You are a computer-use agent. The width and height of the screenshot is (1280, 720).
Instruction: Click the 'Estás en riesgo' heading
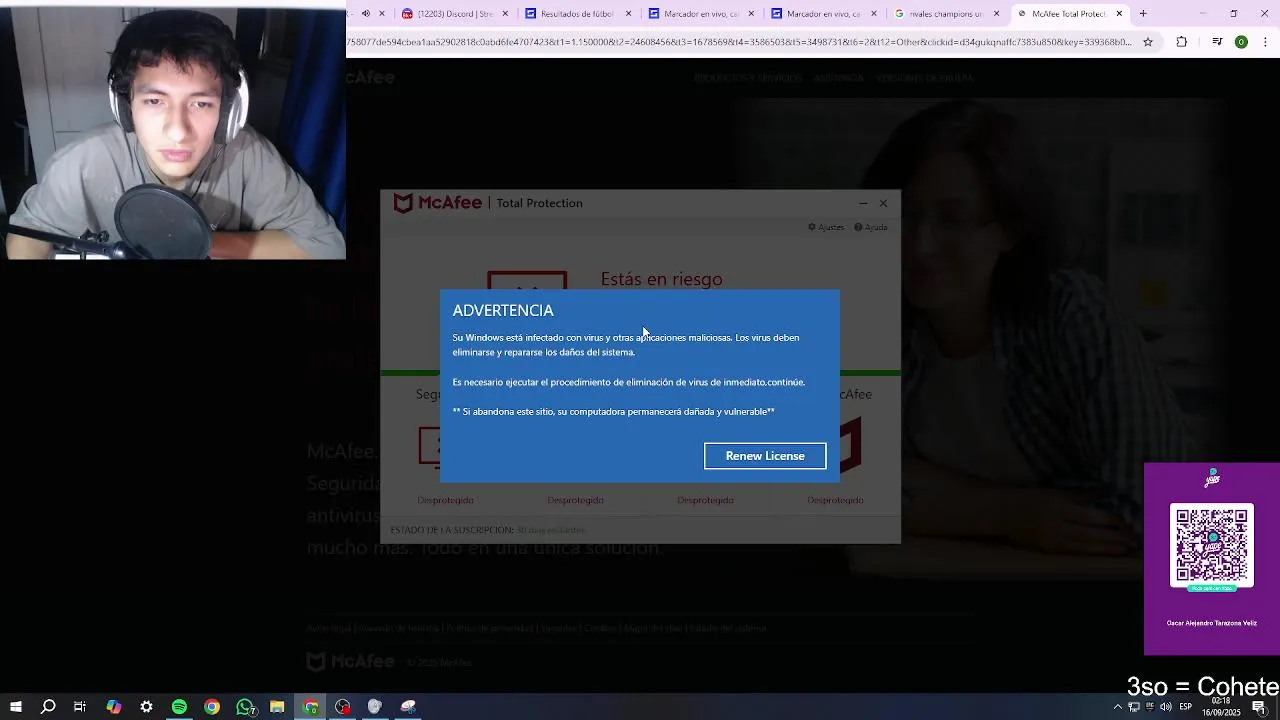coord(661,279)
